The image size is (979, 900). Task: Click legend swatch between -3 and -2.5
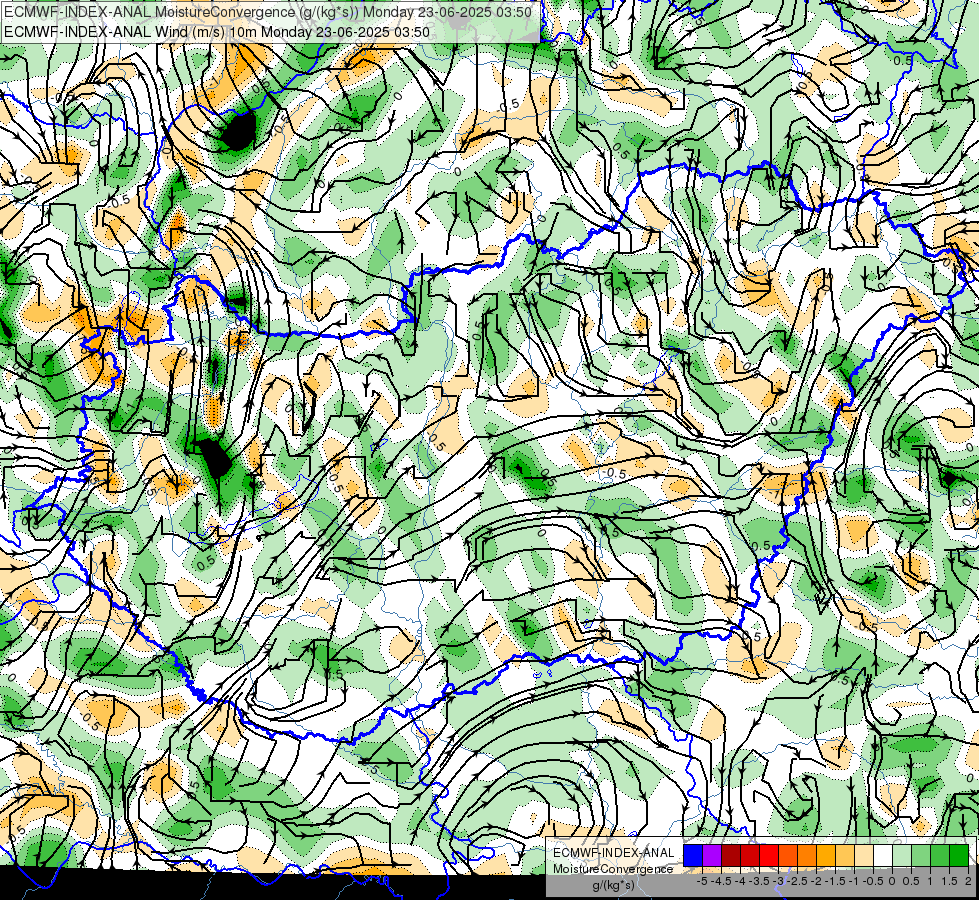click(788, 856)
